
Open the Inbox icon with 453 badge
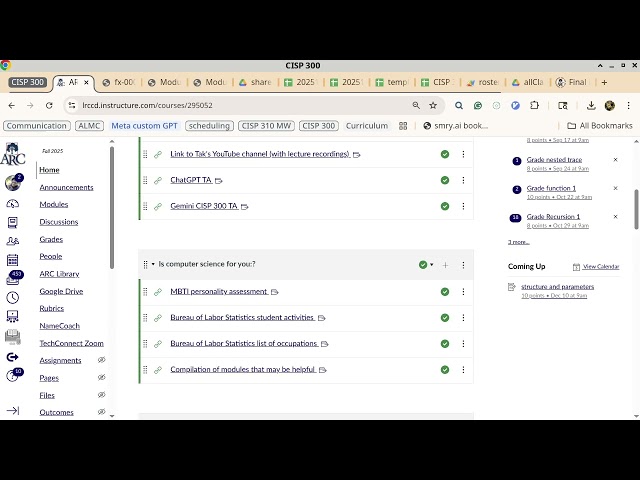13,279
